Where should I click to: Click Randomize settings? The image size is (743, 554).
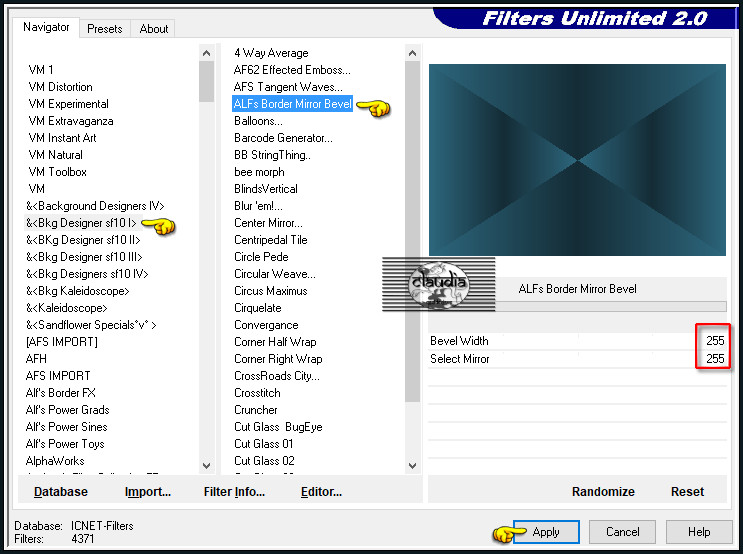pos(603,491)
